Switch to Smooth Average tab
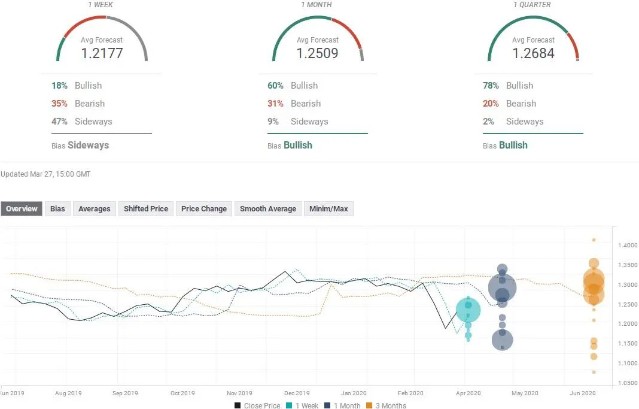The image size is (639, 409). point(268,209)
